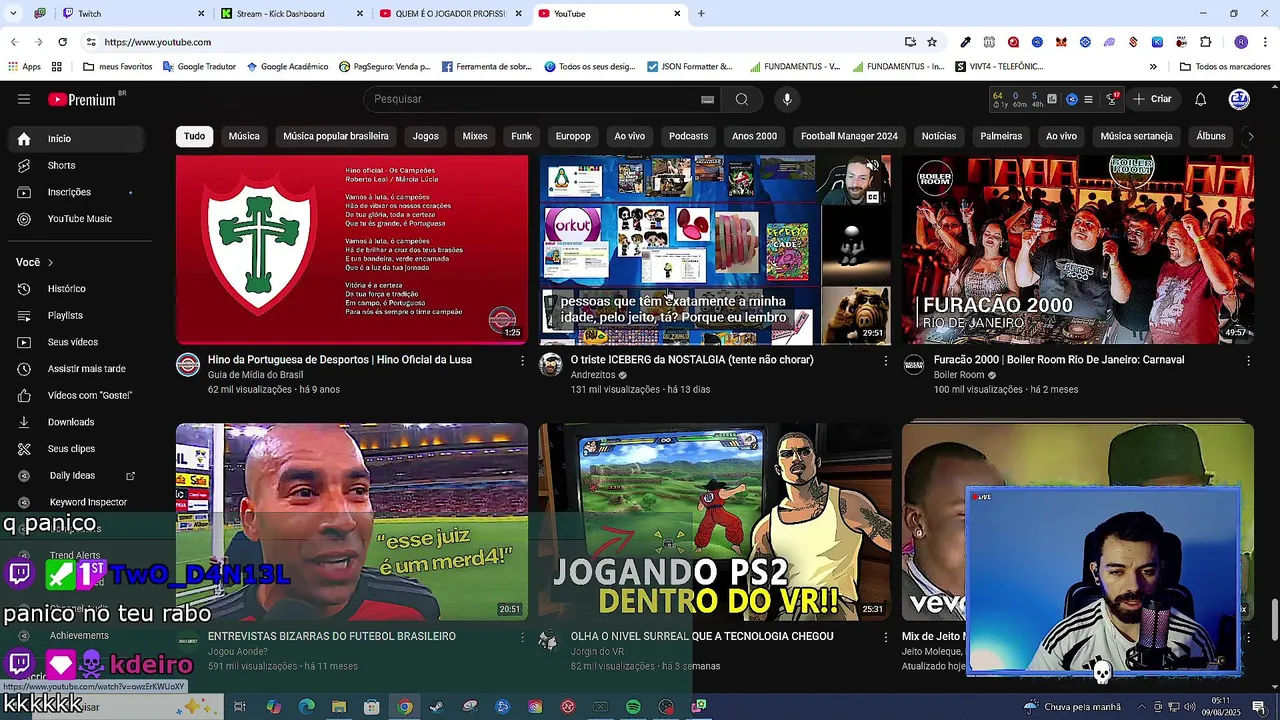Start voice search with the microphone icon
Screen dimensions: 1280x720
click(x=787, y=99)
